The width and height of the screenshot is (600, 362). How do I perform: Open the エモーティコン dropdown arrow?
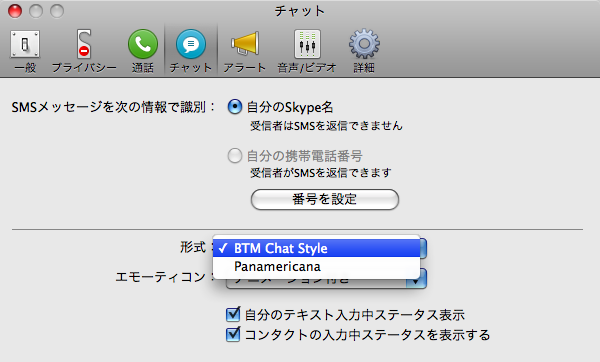click(416, 282)
